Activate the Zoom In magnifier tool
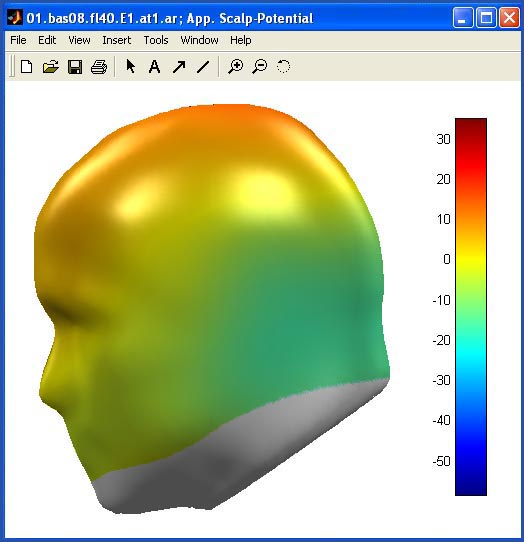The image size is (524, 542). click(x=235, y=66)
